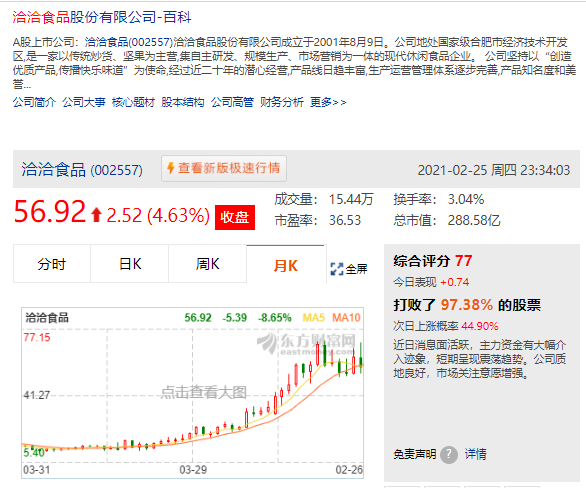
Task: Click the lightning icon on 极速行情 button
Action: coord(171,168)
